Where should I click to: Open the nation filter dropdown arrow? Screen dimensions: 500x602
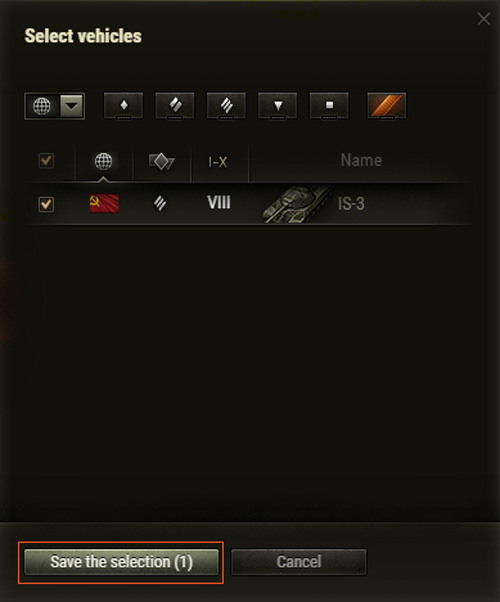click(x=72, y=106)
